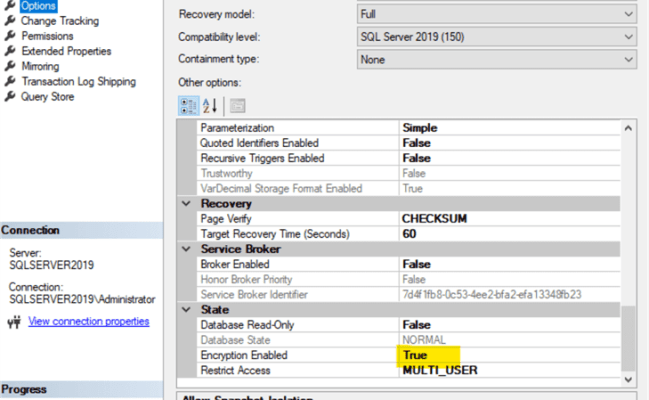Viewport: 649px width, 400px height.
Task: Click the Encryption Enabled True value
Action: click(415, 355)
